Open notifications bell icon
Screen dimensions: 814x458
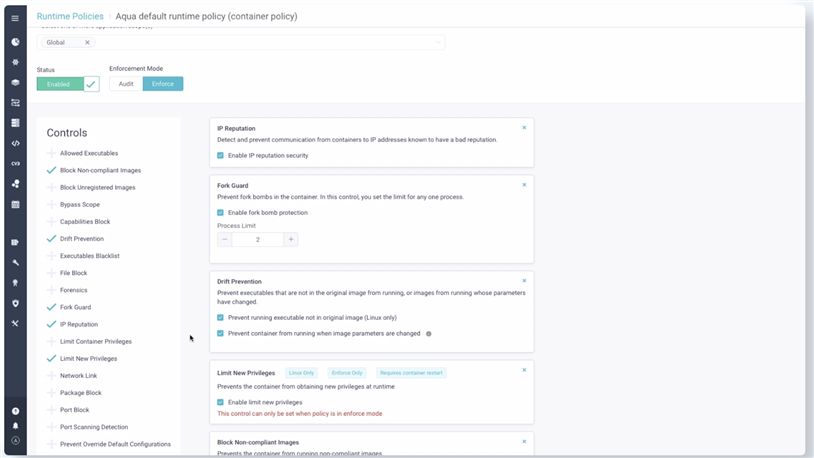[x=15, y=426]
